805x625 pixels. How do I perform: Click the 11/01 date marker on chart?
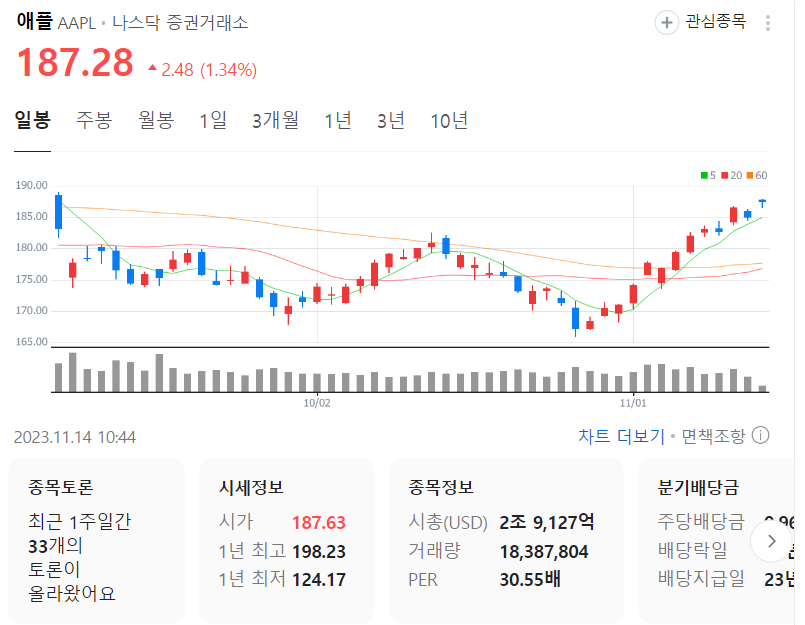(x=633, y=403)
